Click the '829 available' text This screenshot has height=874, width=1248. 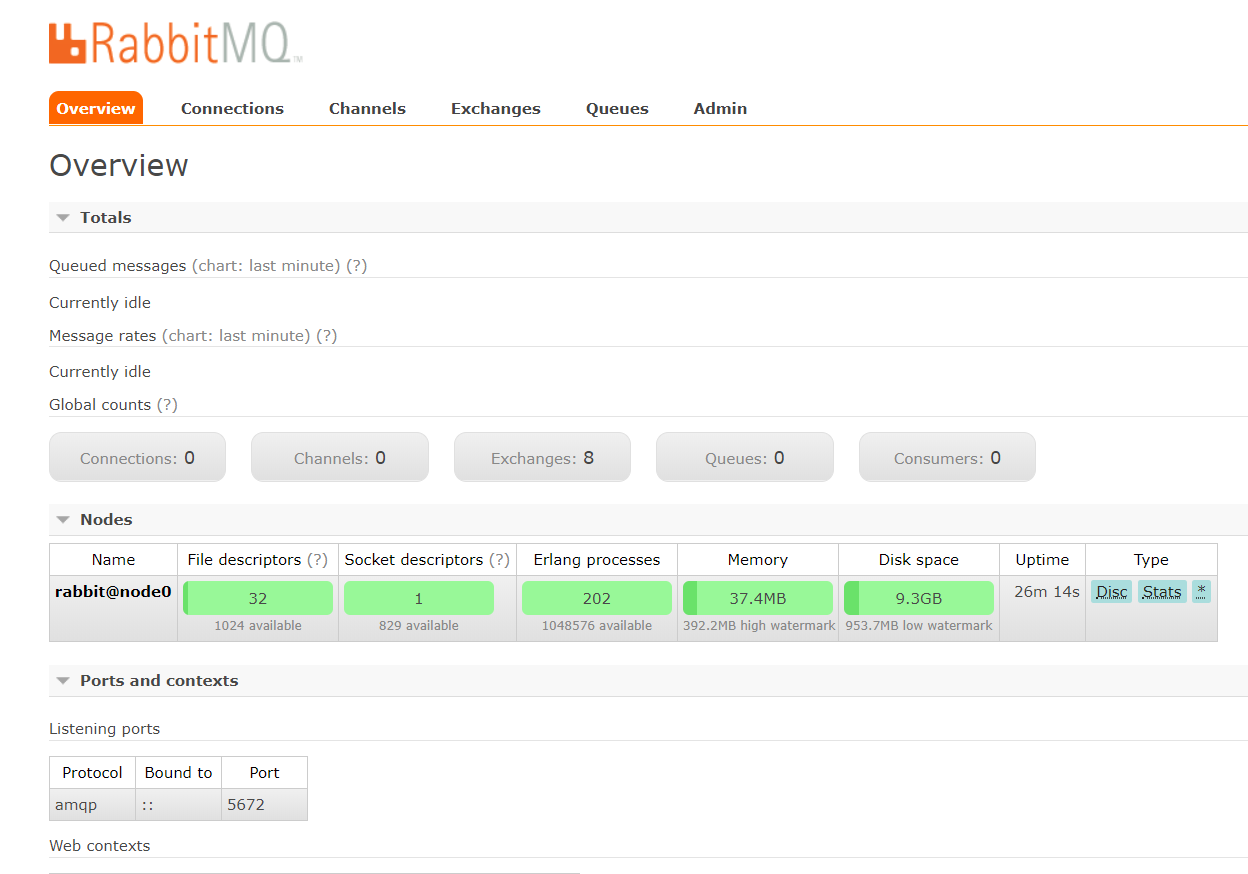419,625
